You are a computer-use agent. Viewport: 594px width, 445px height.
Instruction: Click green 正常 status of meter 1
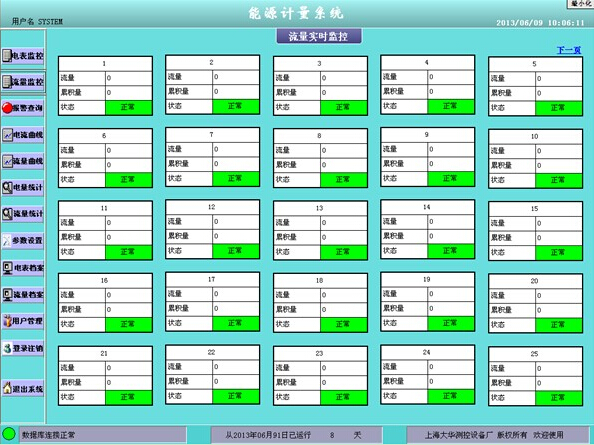point(128,108)
